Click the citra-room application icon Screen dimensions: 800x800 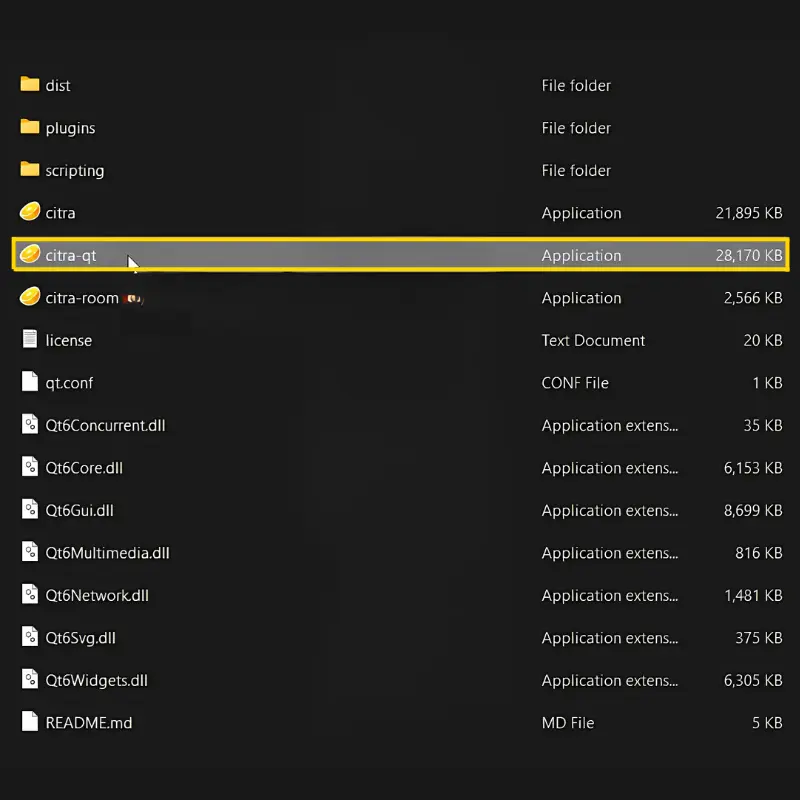[x=30, y=298]
